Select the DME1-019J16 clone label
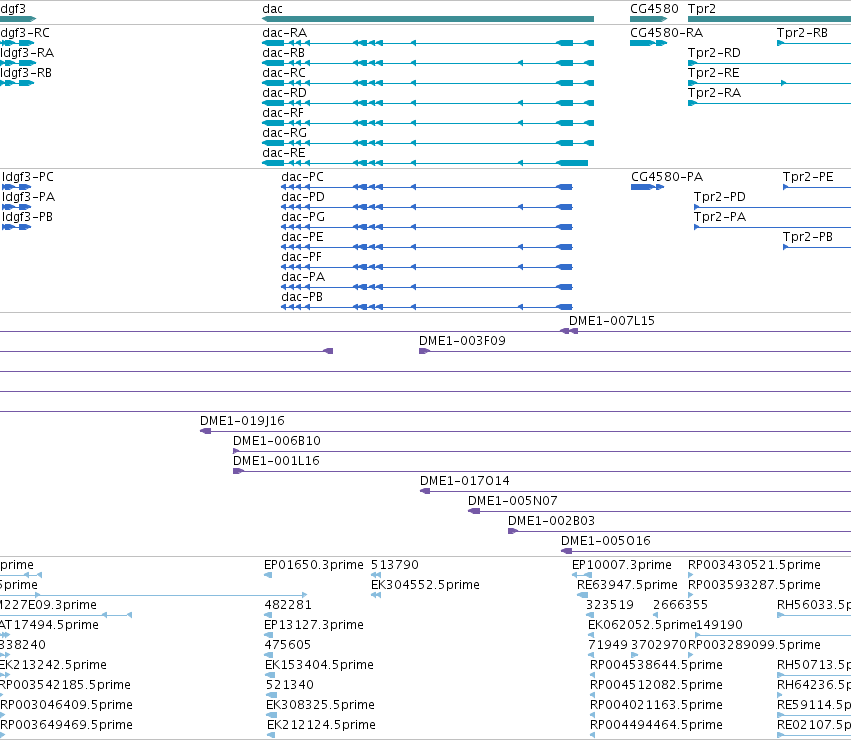 coord(242,421)
